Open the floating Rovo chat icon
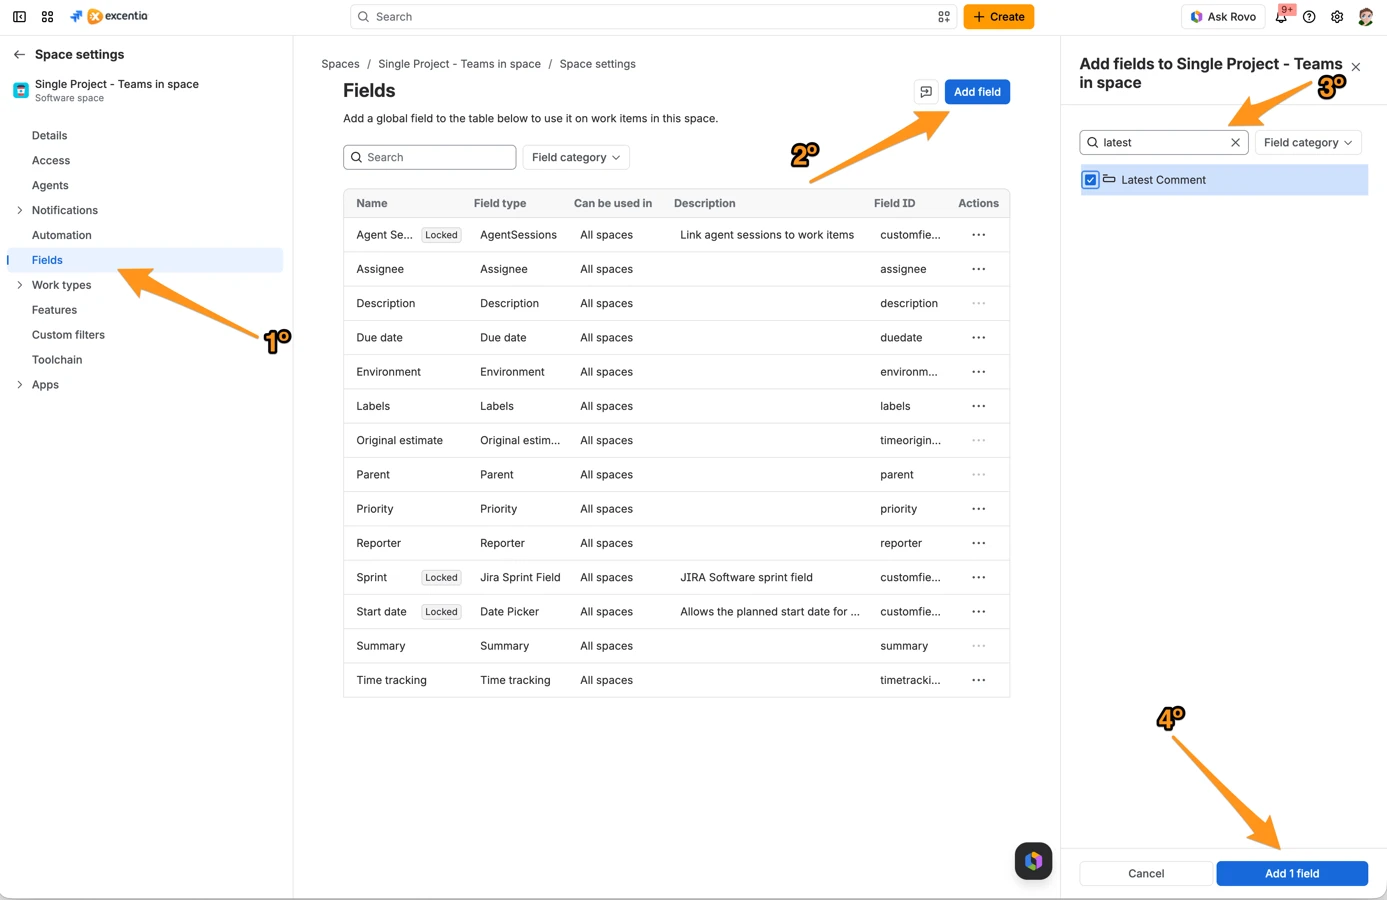Viewport: 1387px width, 900px height. pos(1033,861)
